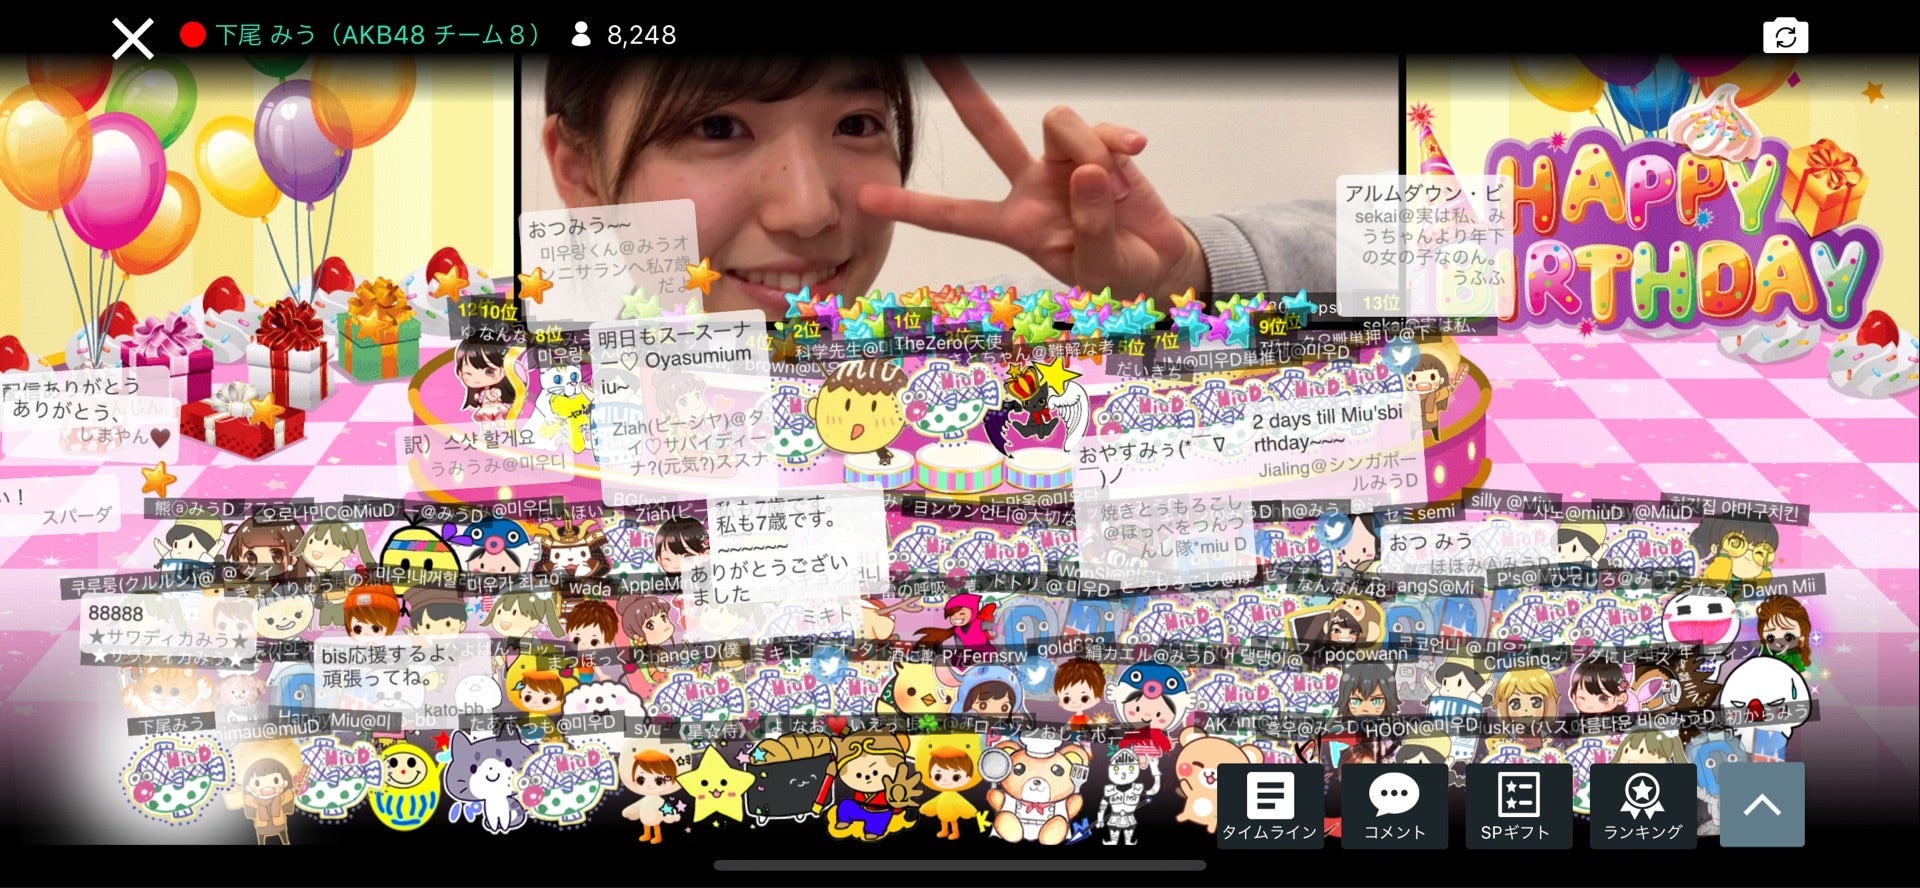Open the コメント comment box
Image resolution: width=1920 pixels, height=888 pixels.
click(x=1394, y=806)
